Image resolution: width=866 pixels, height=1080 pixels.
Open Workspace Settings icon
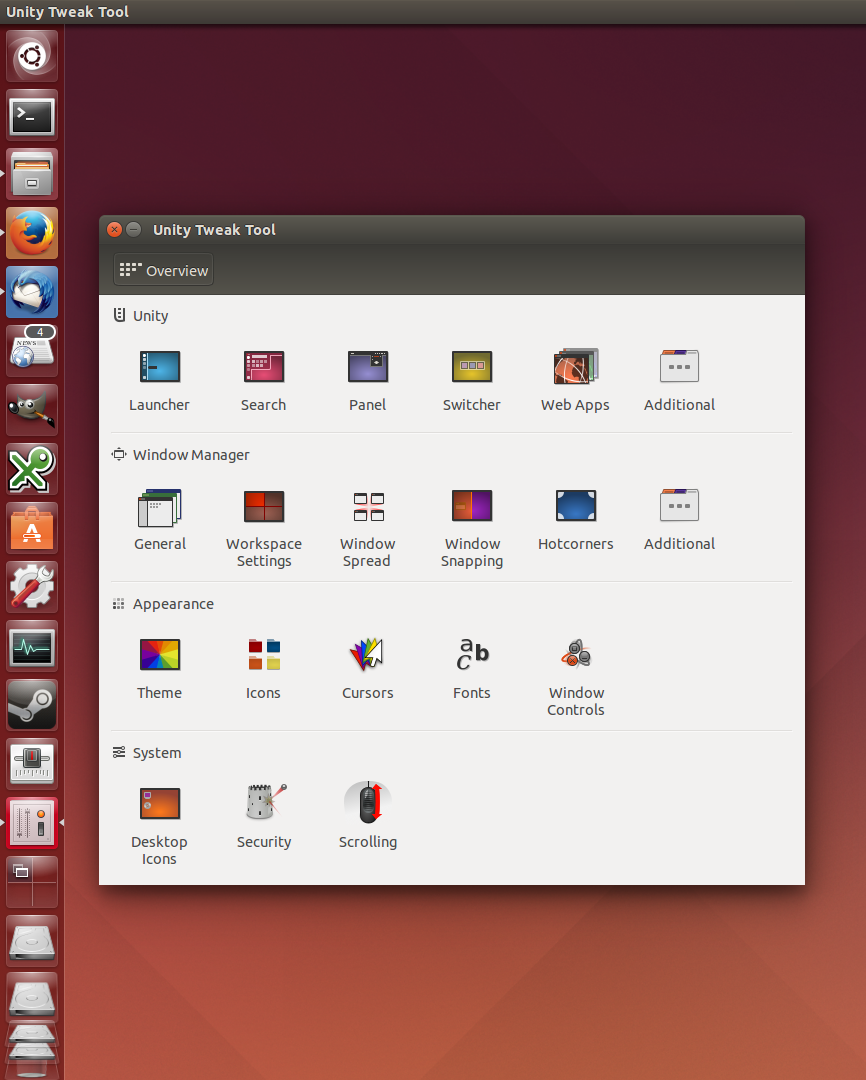tap(264, 507)
